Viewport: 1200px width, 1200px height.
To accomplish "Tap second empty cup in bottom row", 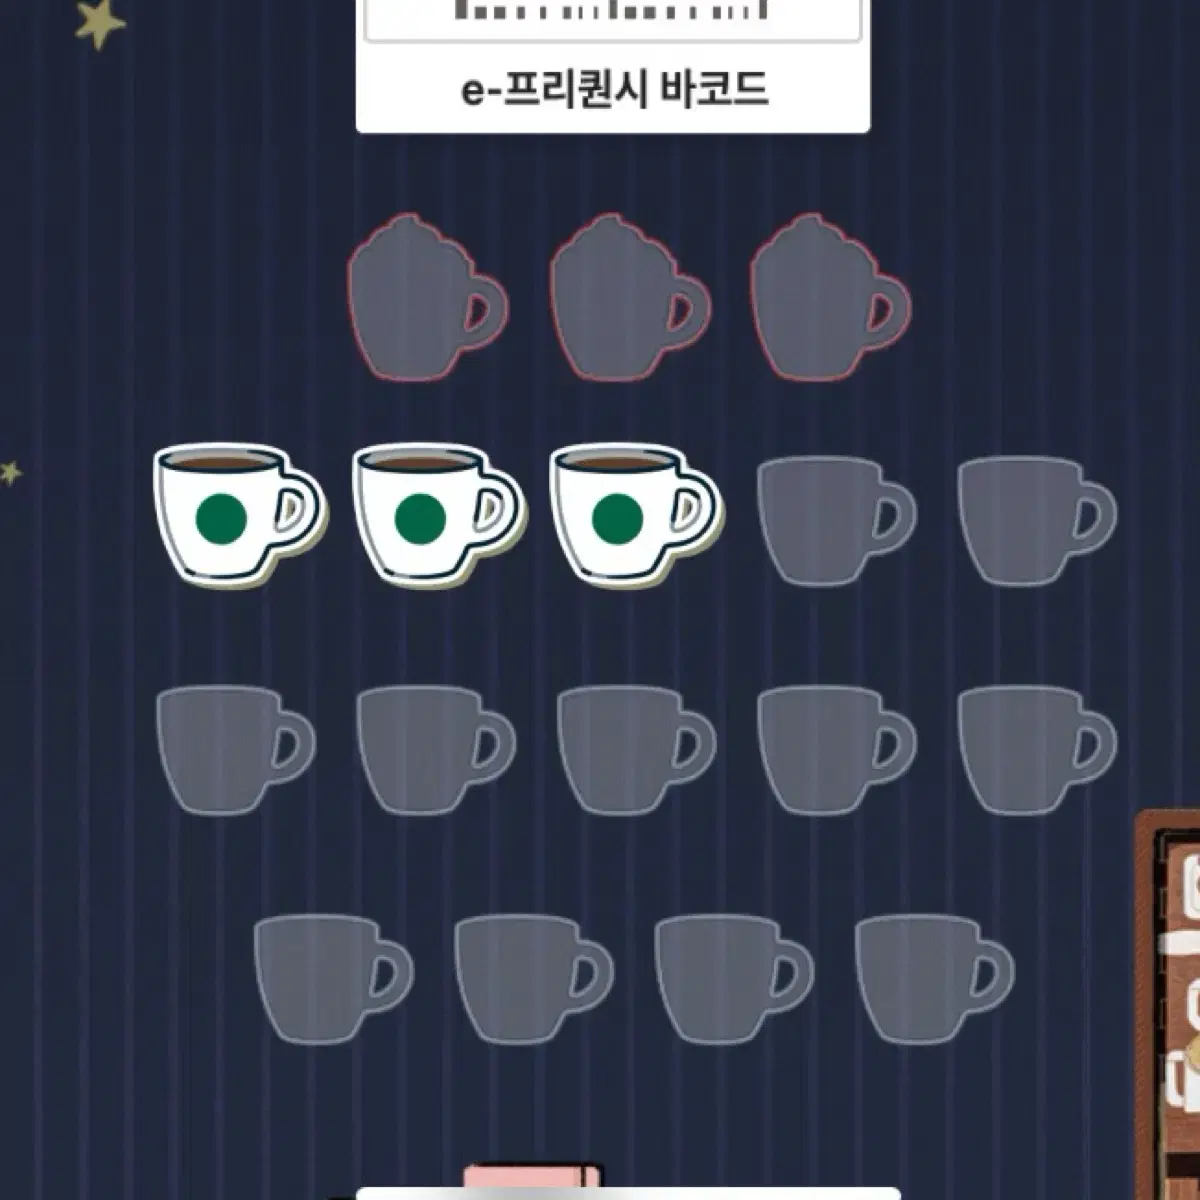I will [x=534, y=980].
